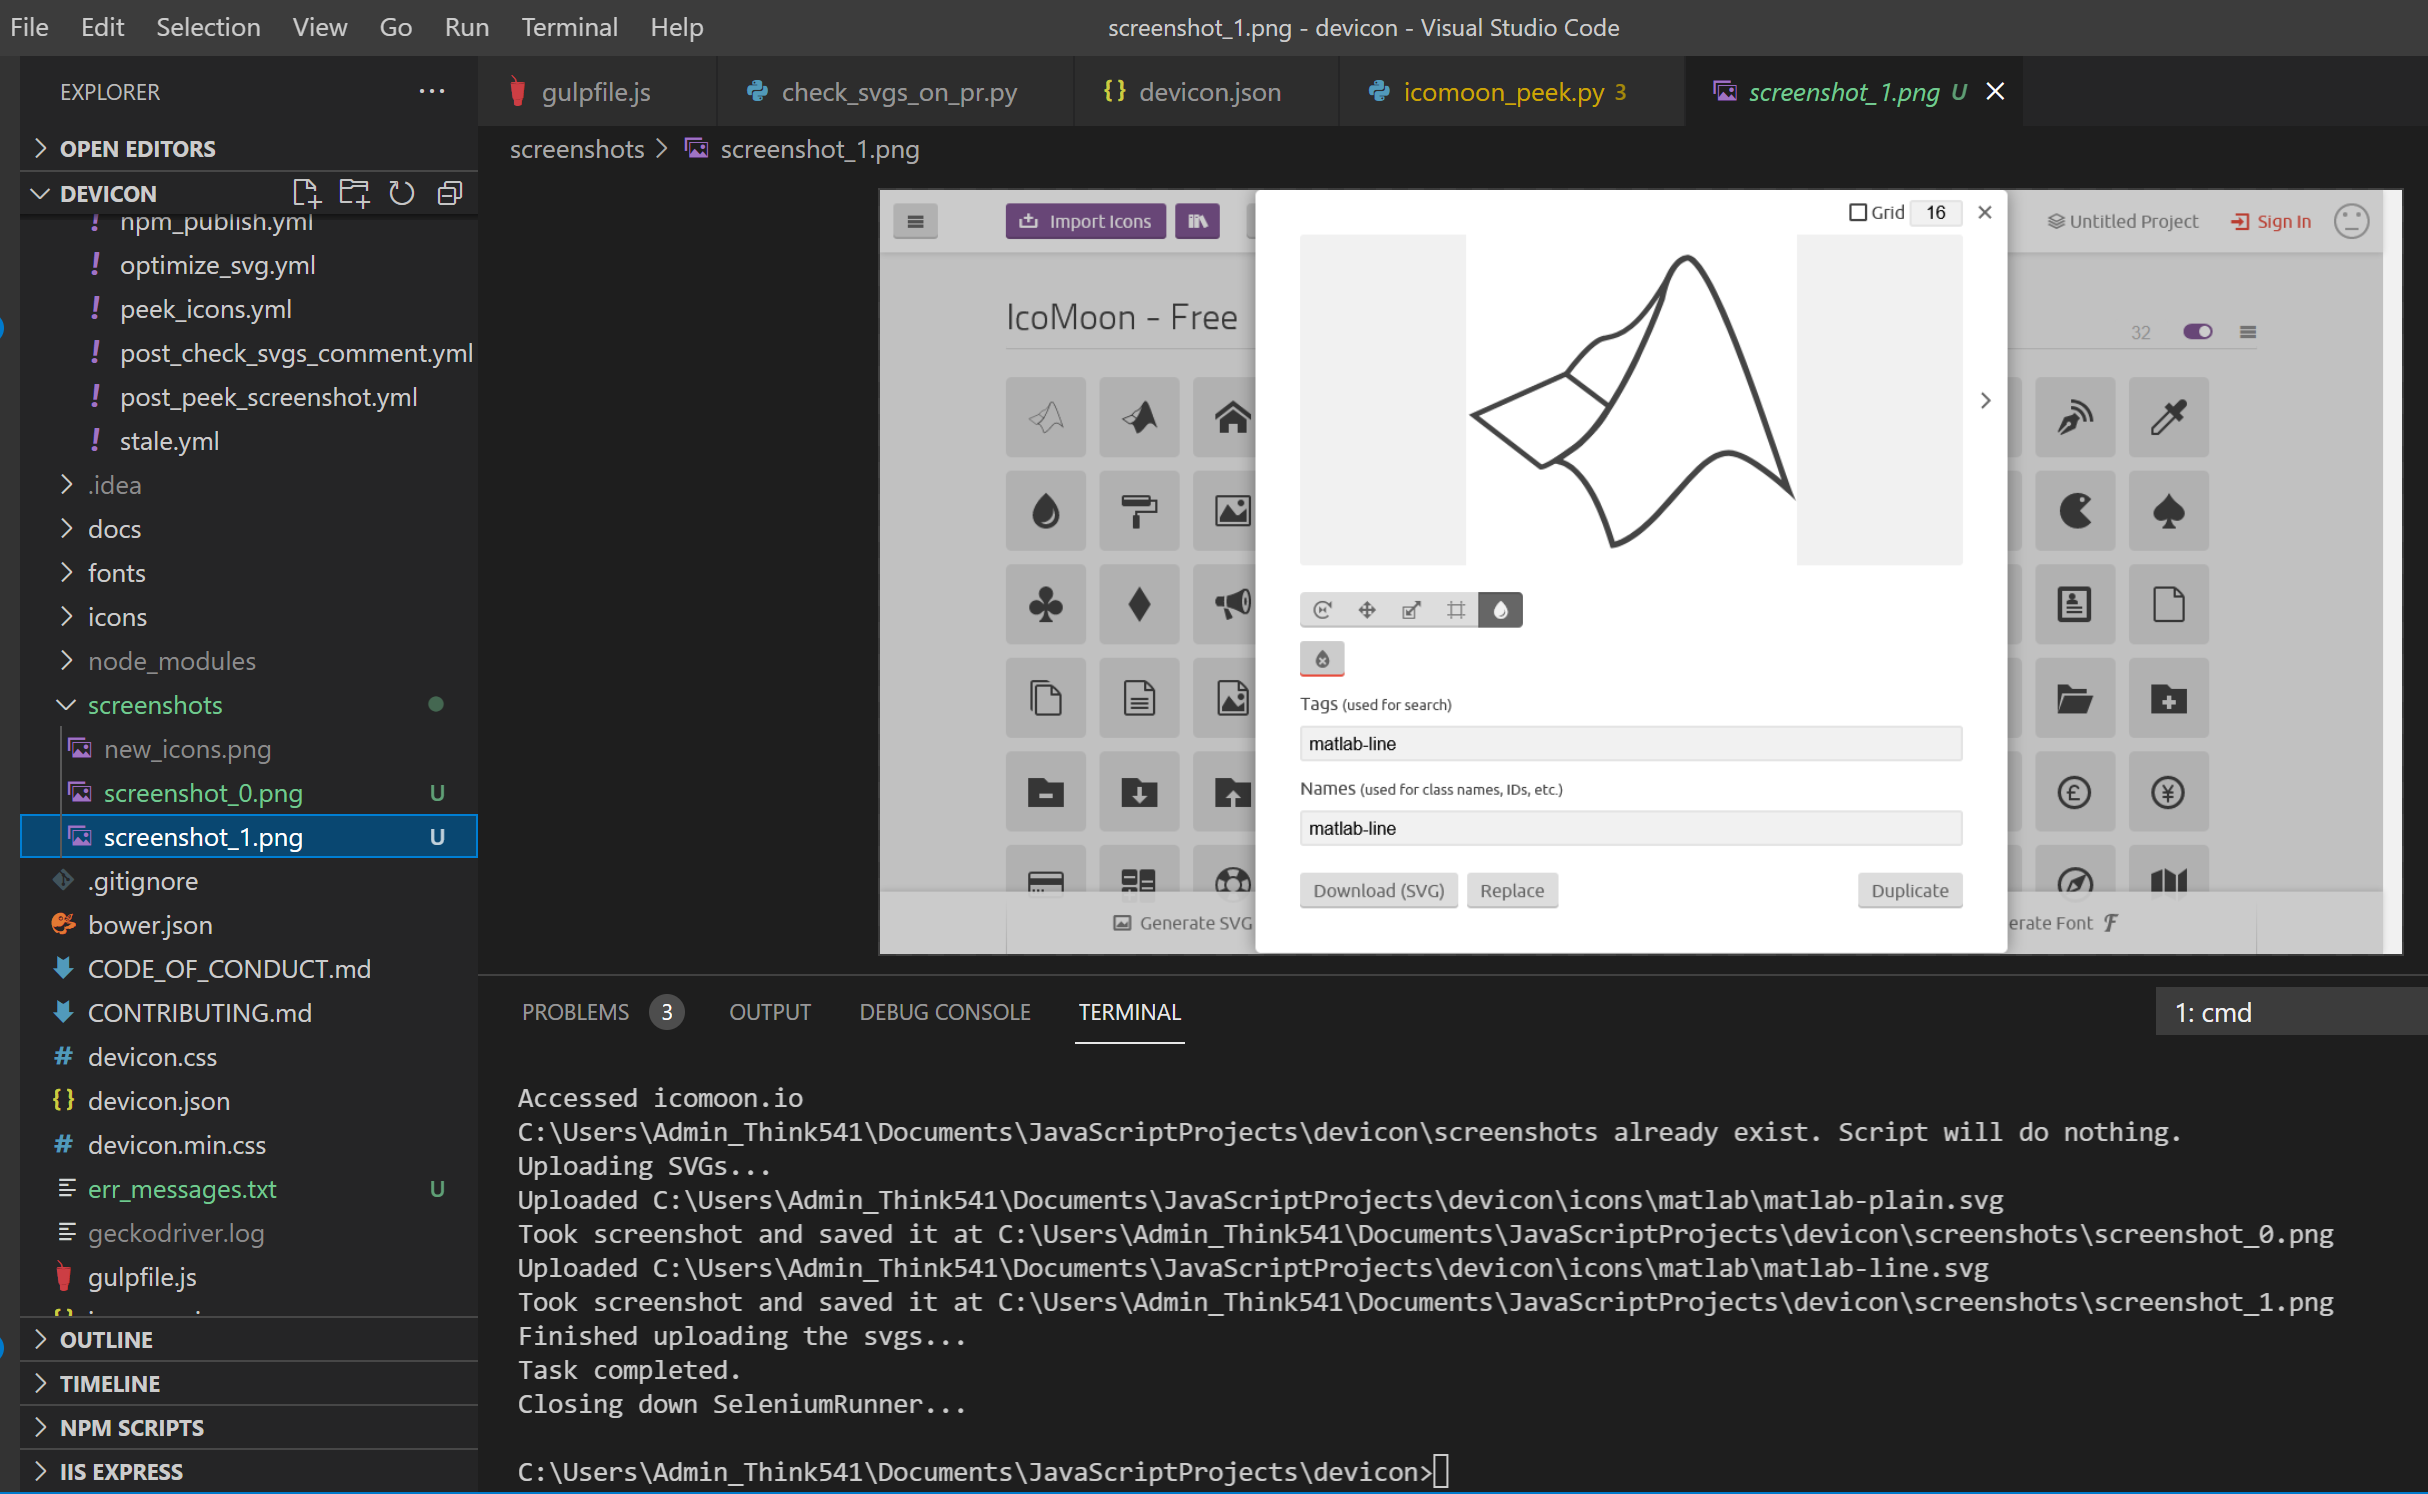The image size is (2428, 1494).
Task: Toggle the Grid checkbox in icon dialog
Action: pos(1858,212)
